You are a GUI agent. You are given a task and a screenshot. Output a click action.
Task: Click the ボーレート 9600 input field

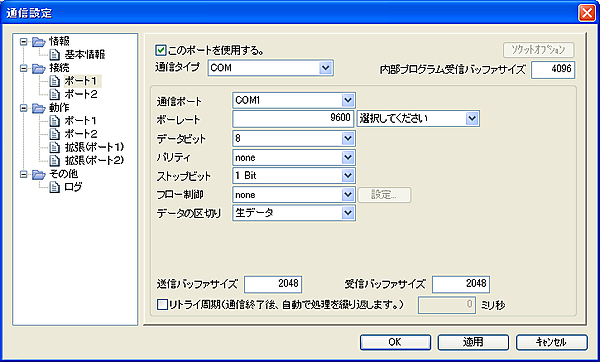[x=293, y=119]
